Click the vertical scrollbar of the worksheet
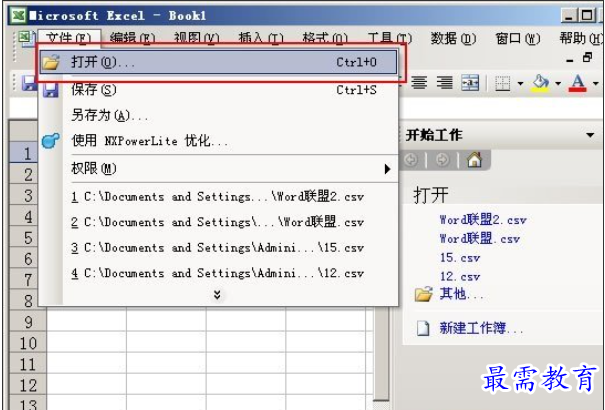Viewport: 605px width, 410px height. point(381,353)
